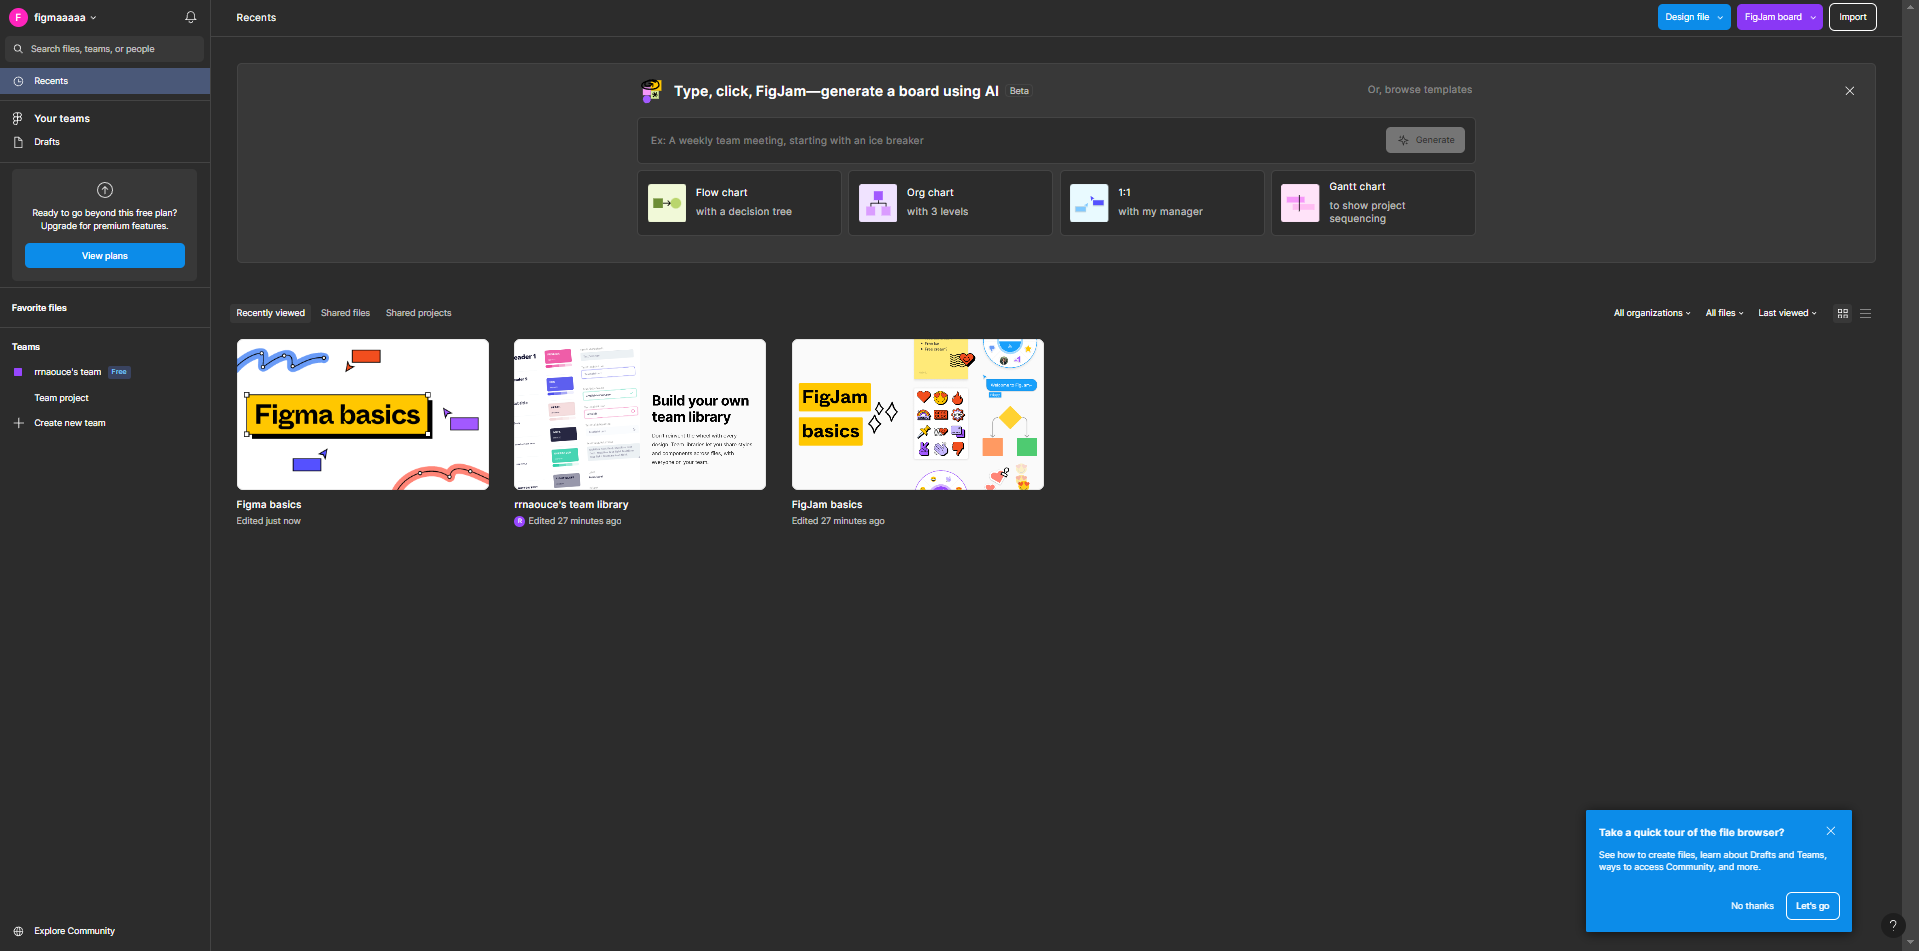The width and height of the screenshot is (1919, 951).
Task: Click the clock icon beside Recents
Action: click(x=18, y=81)
